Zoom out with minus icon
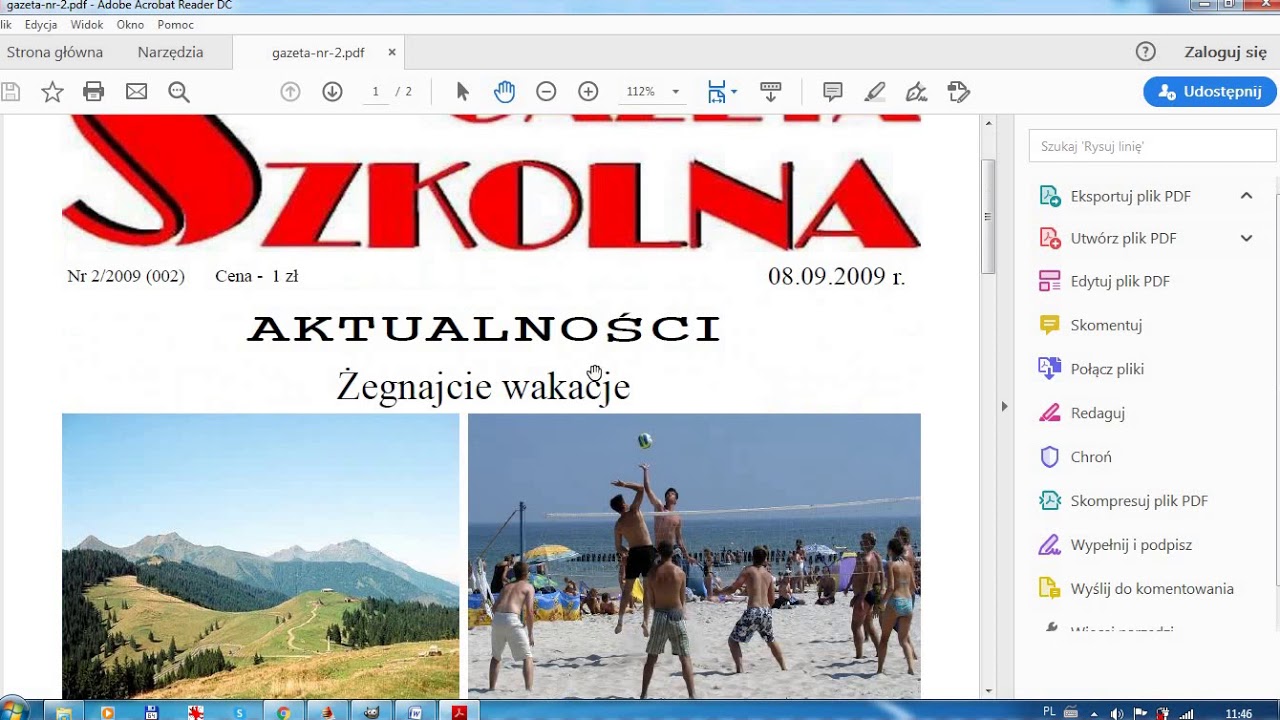This screenshot has width=1280, height=720. [x=546, y=92]
